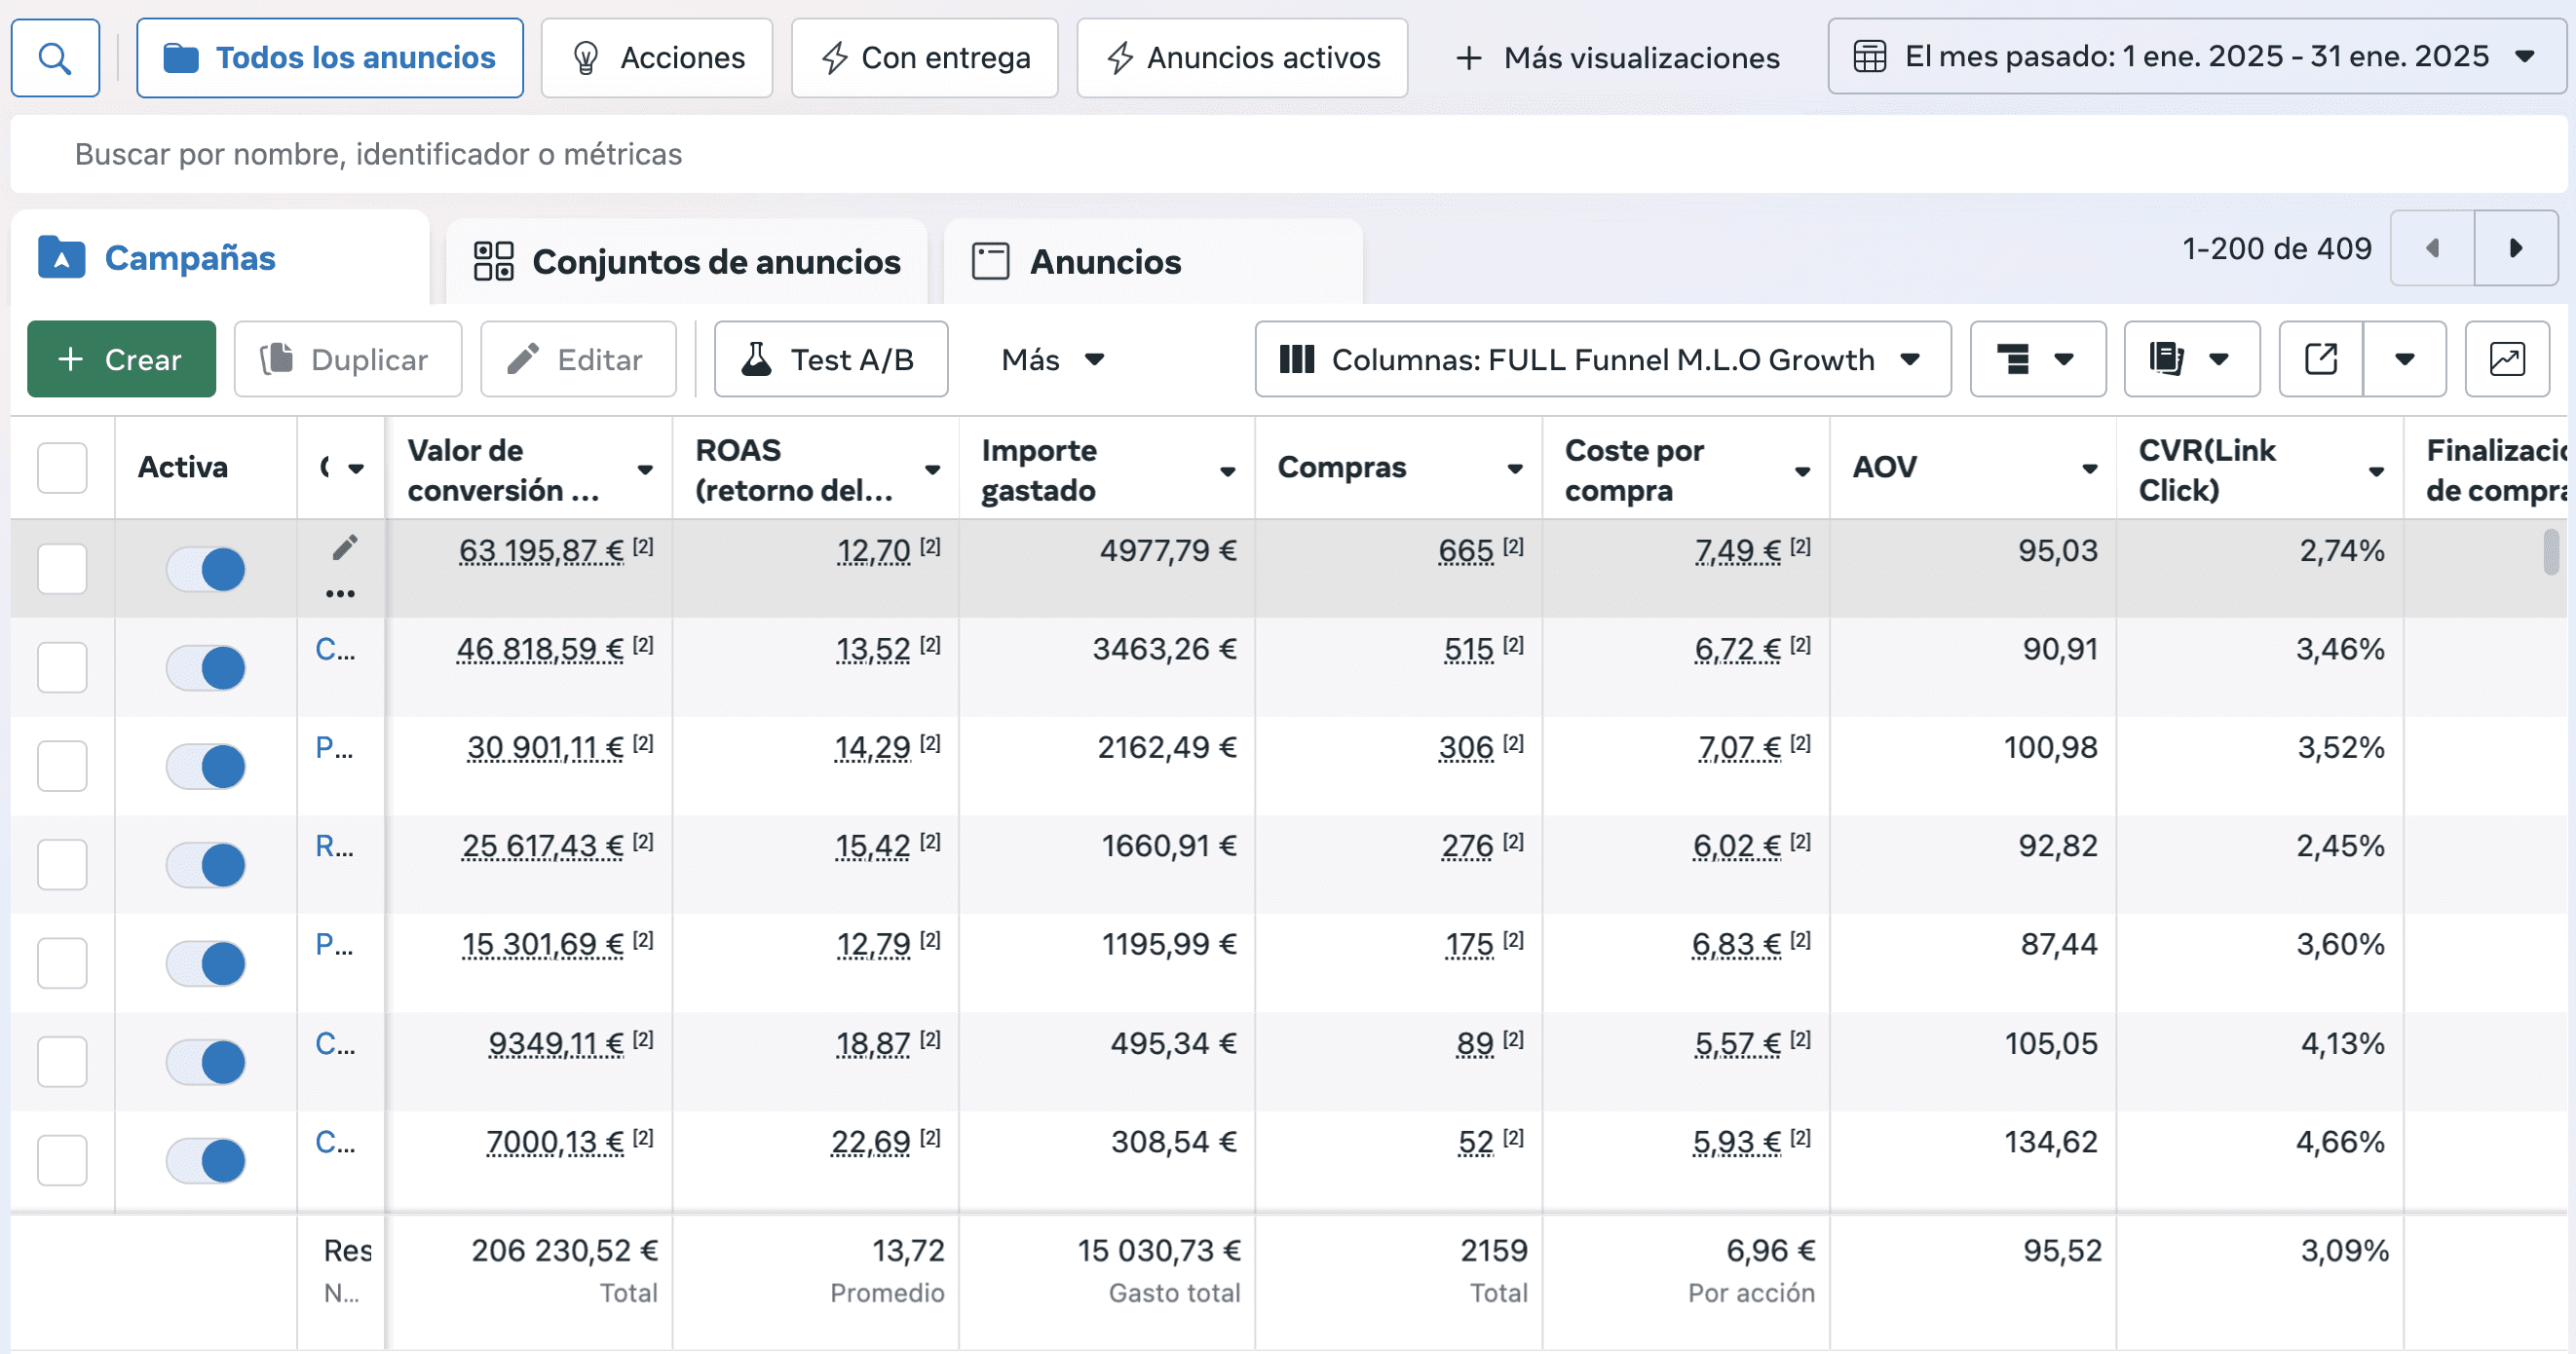The width and height of the screenshot is (2576, 1354).
Task: Select checkbox for the 30 901,11 € campaign row
Action: 62,766
